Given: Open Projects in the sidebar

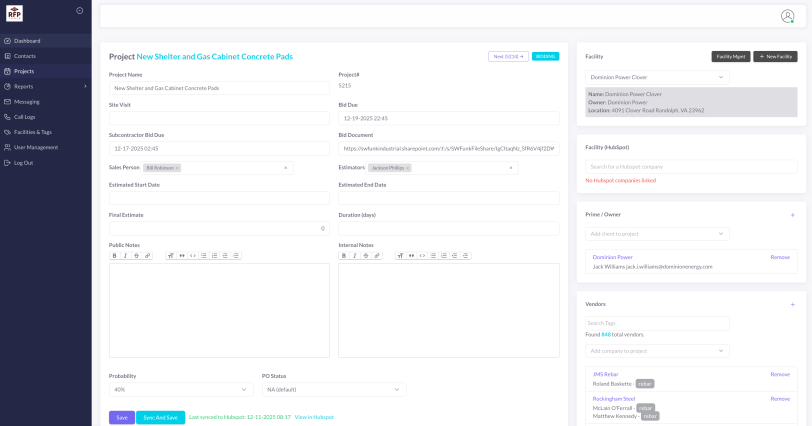Looking at the screenshot, I should pyautogui.click(x=46, y=71).
